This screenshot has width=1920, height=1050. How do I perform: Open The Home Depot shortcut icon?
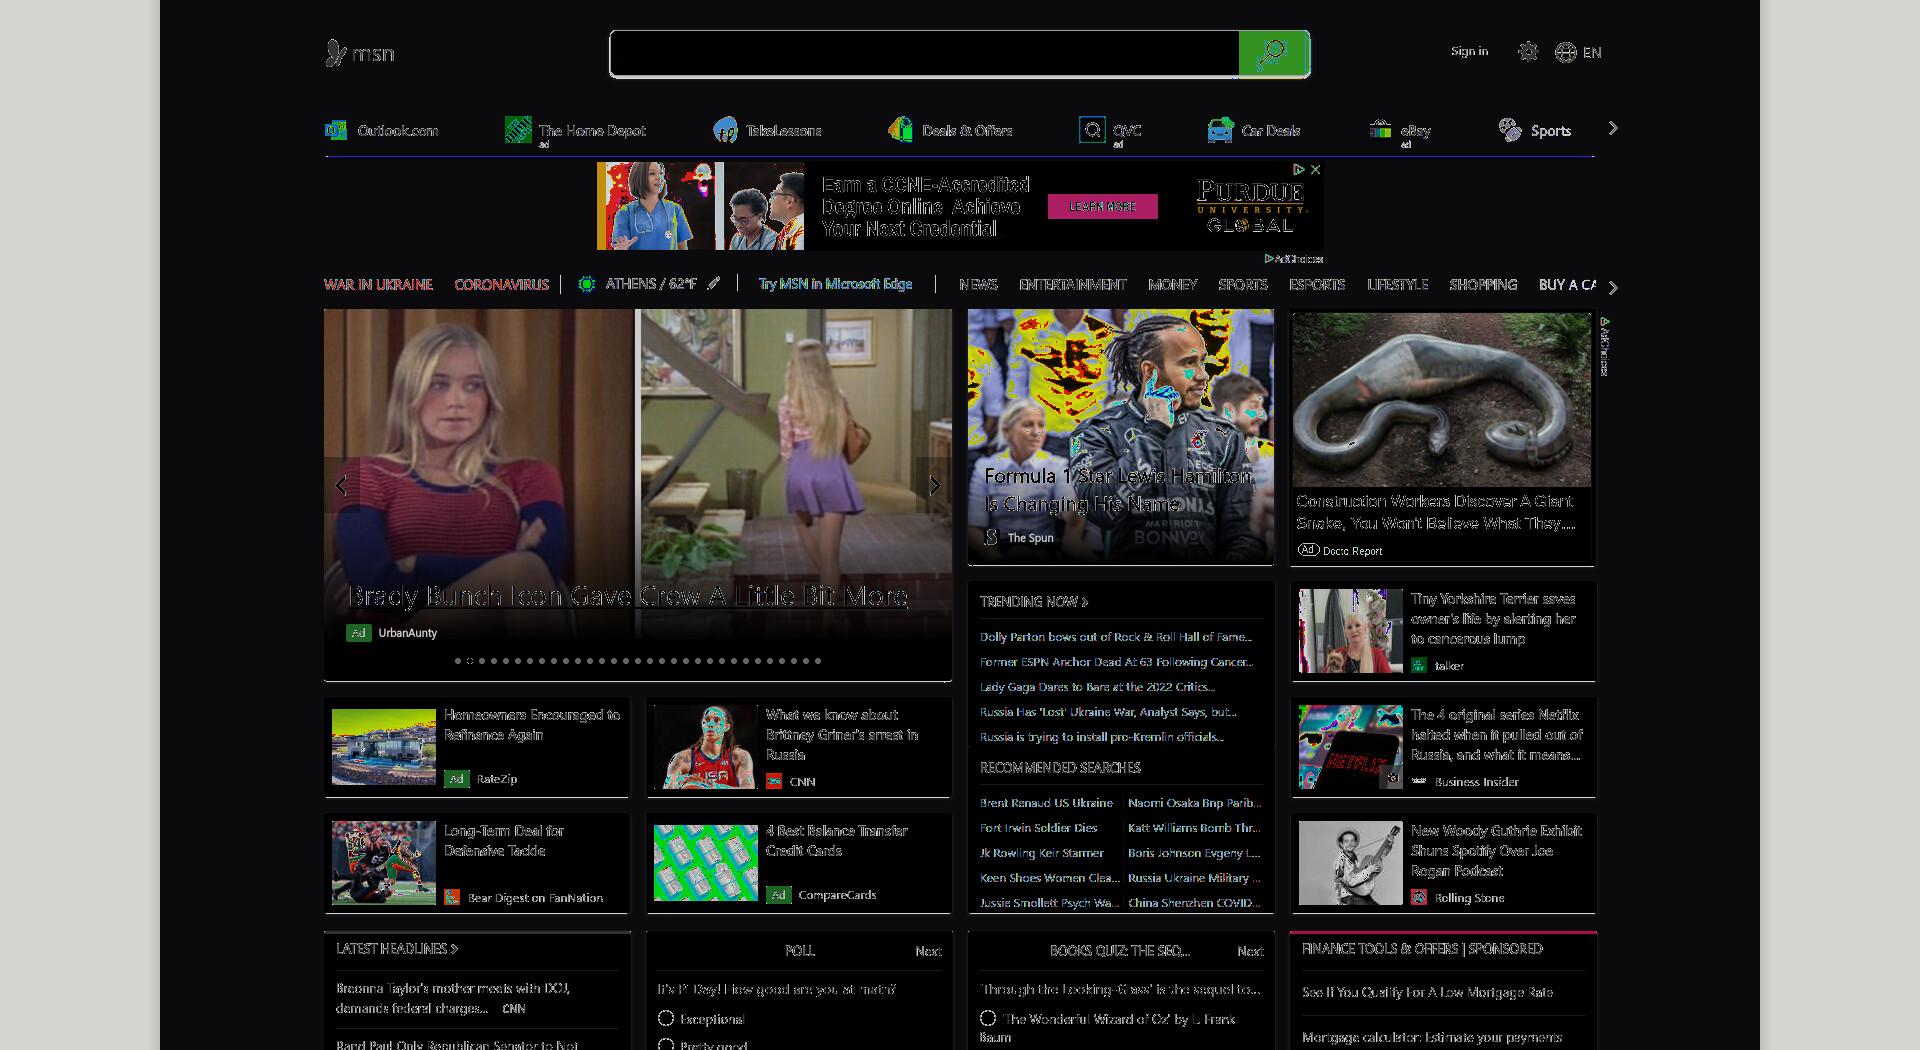click(x=518, y=130)
